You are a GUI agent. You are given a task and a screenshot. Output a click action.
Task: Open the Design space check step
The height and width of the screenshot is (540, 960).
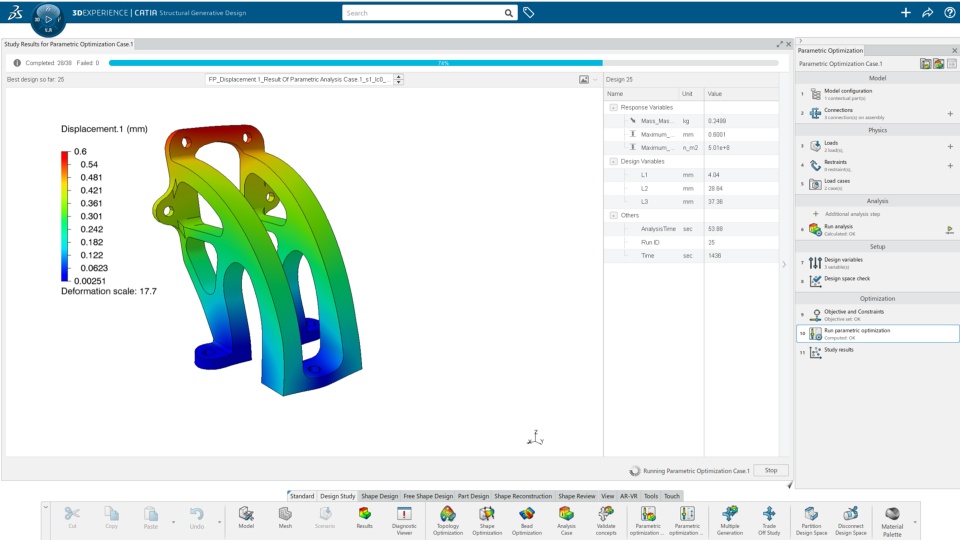[877, 280]
